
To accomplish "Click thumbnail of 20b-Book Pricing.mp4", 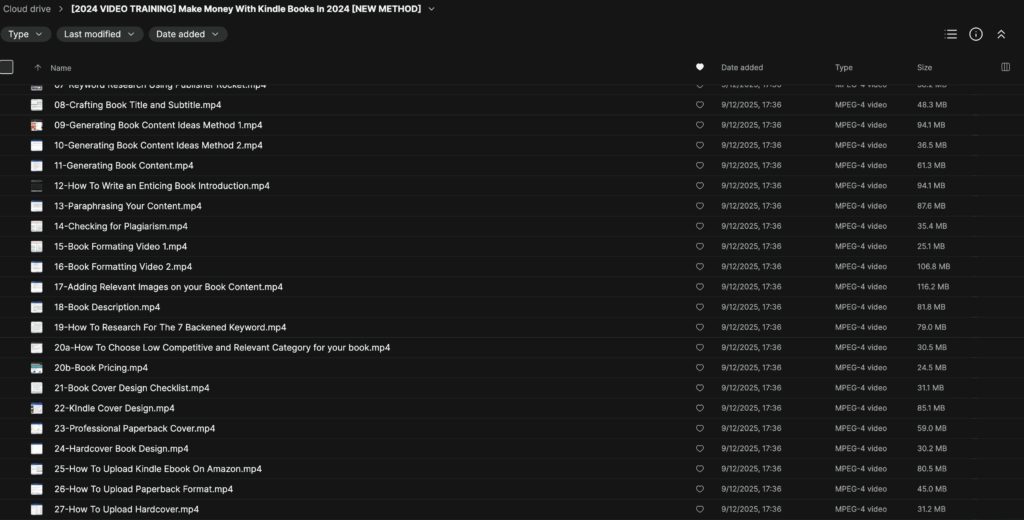I will click(x=37, y=368).
